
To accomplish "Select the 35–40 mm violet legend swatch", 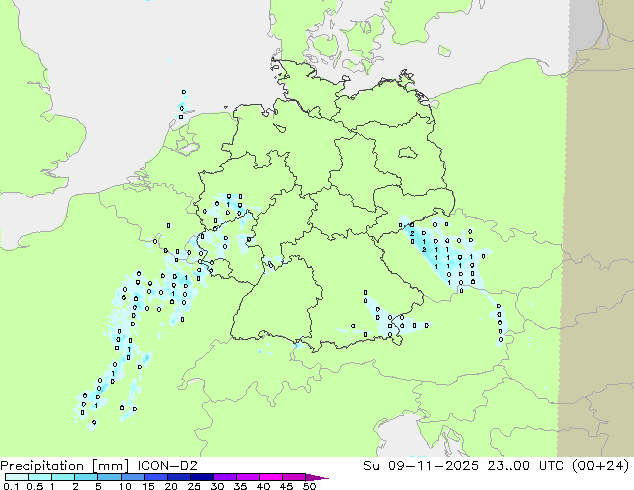I will coord(247,477).
